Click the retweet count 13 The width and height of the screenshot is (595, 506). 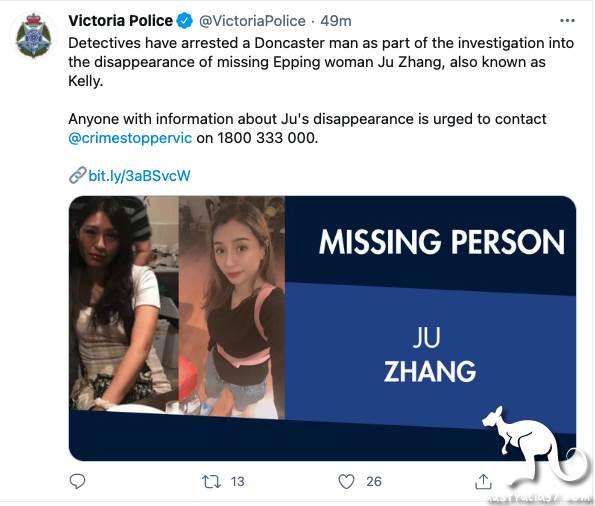pos(238,481)
